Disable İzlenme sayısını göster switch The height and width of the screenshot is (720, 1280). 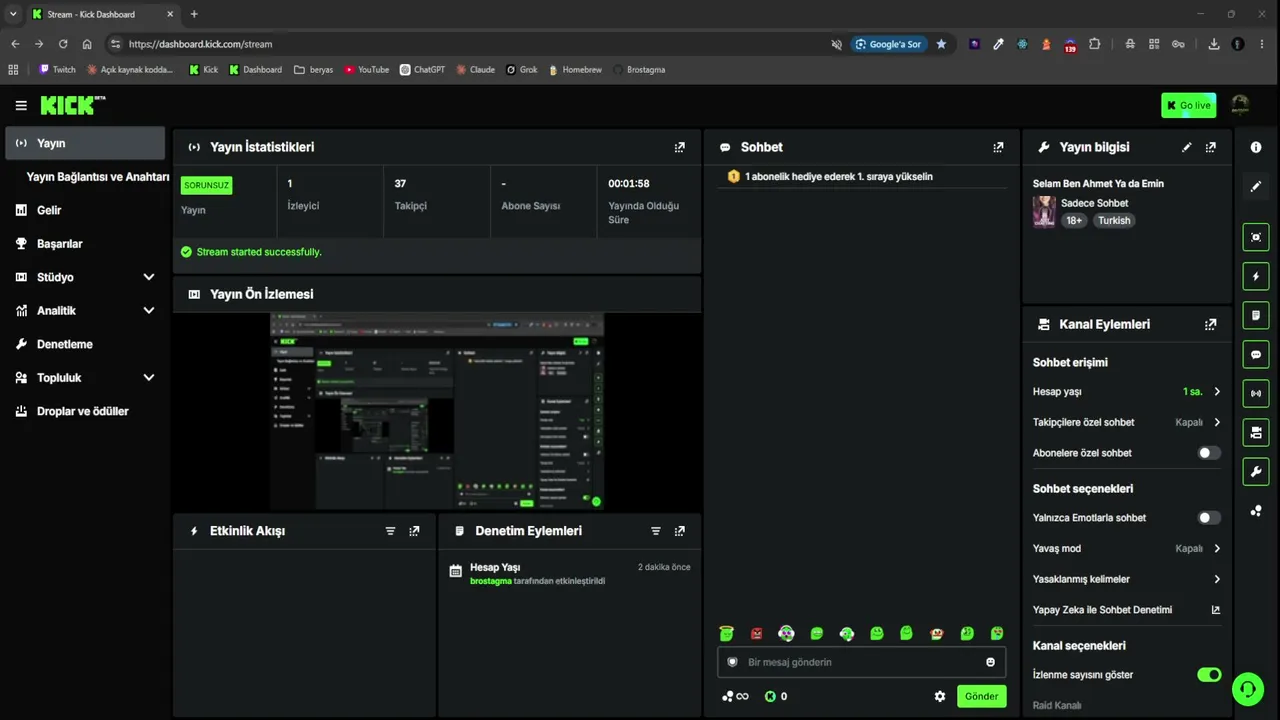[x=1209, y=675]
